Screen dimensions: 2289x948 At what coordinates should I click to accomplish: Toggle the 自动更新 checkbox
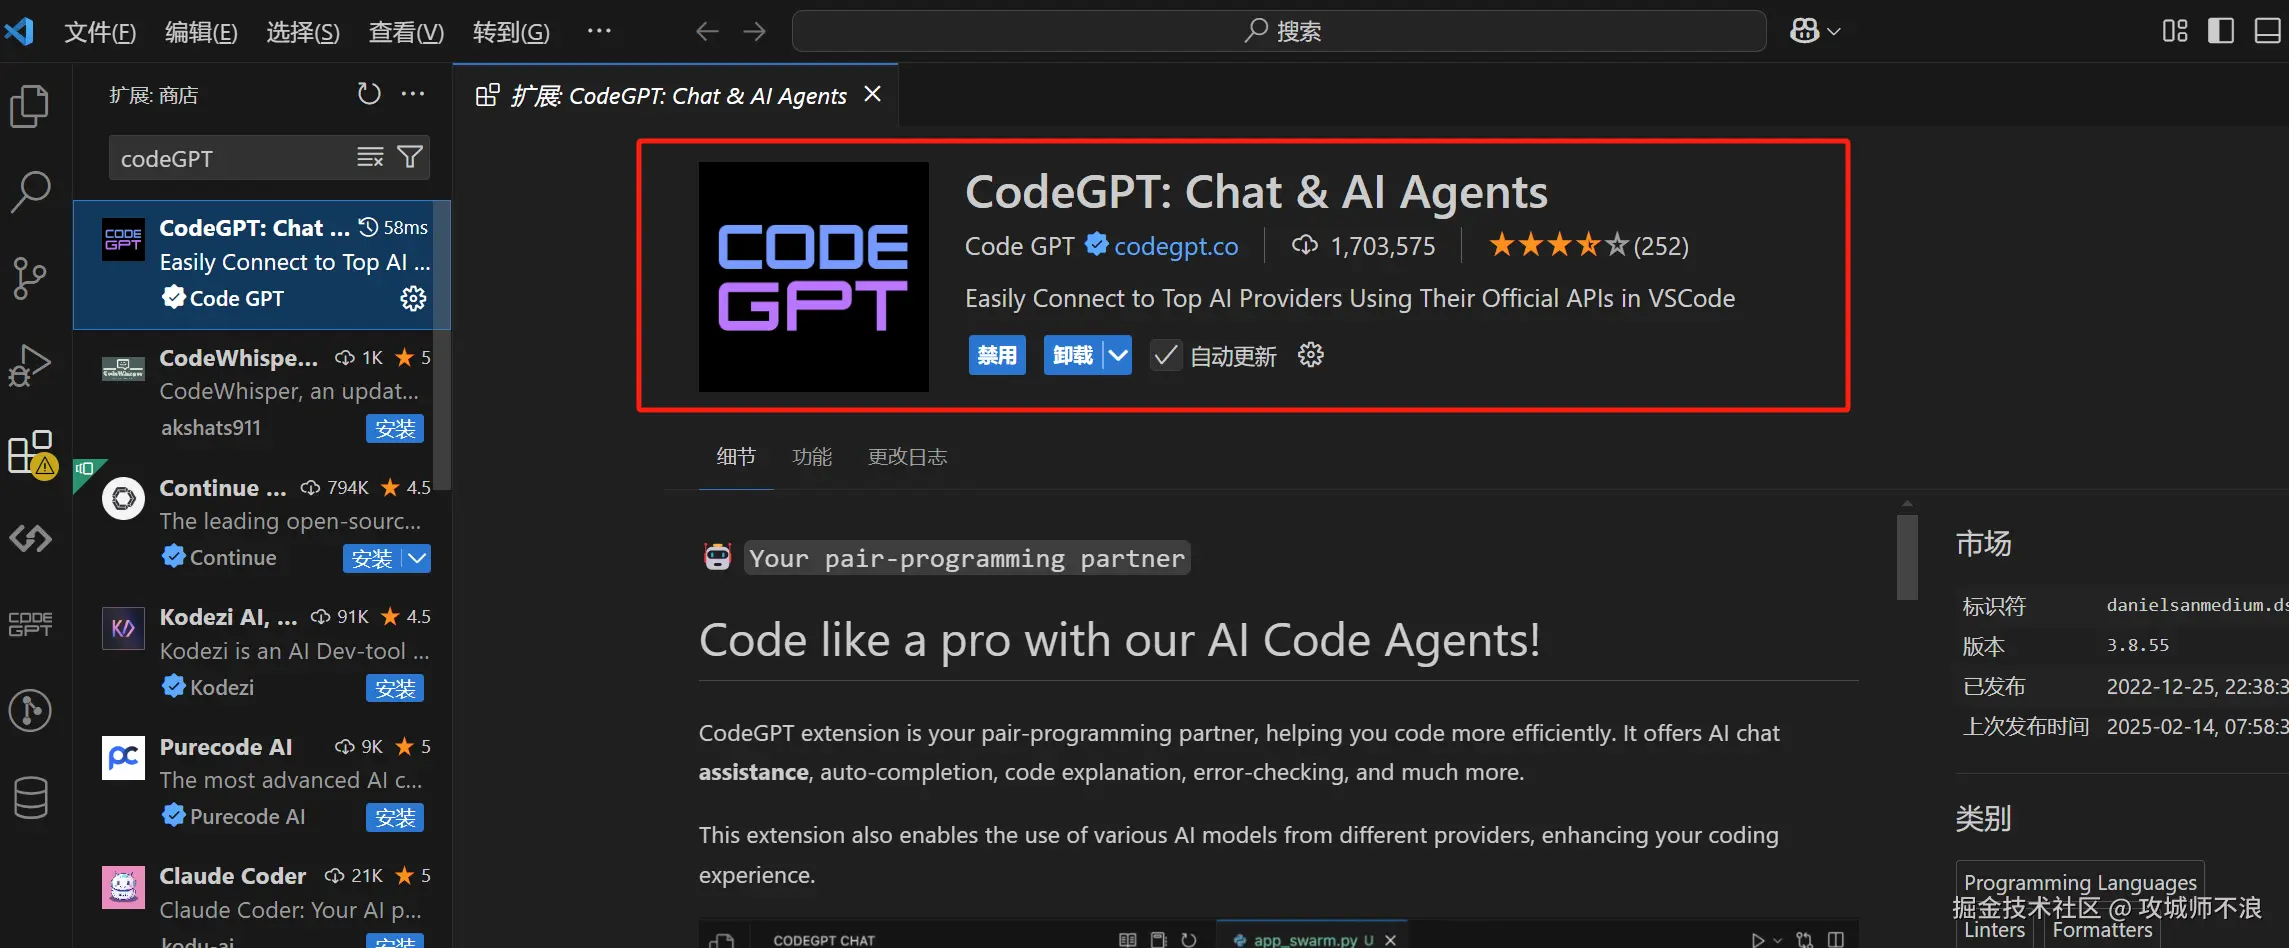(1165, 355)
